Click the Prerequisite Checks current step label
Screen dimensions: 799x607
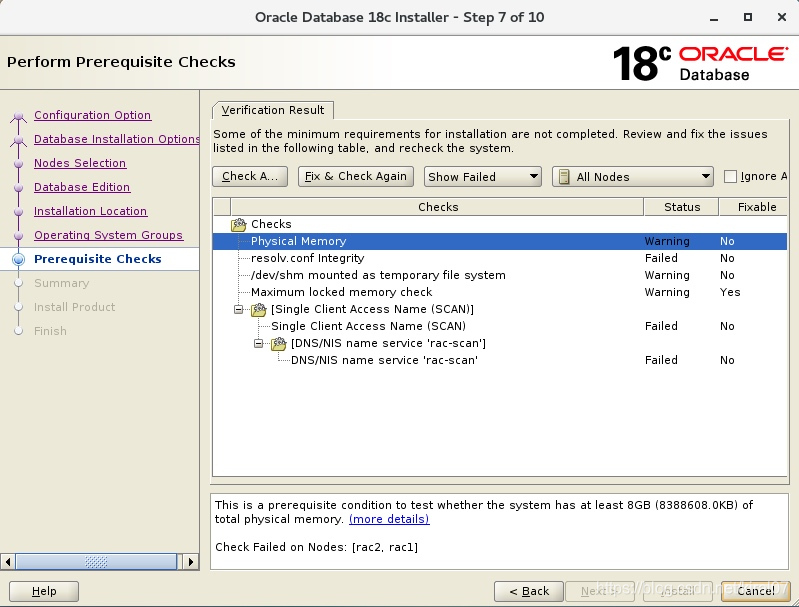click(98, 259)
